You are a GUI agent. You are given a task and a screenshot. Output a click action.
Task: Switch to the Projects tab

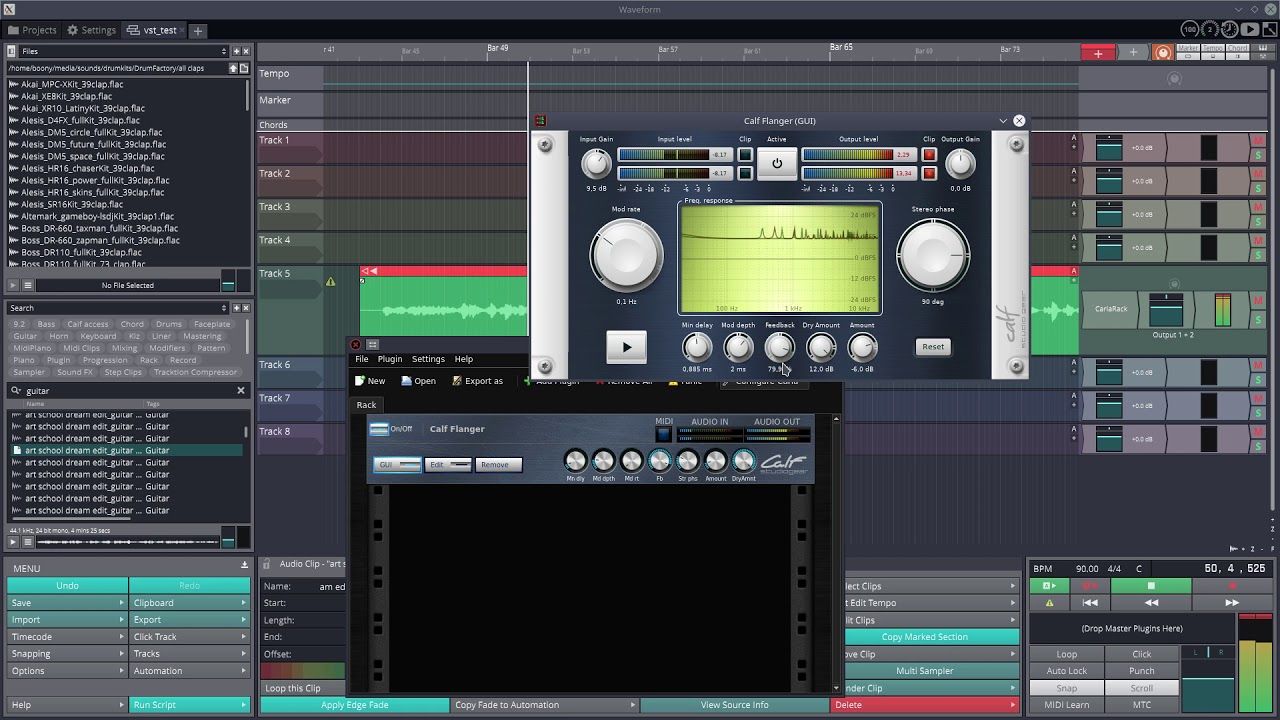click(x=32, y=30)
